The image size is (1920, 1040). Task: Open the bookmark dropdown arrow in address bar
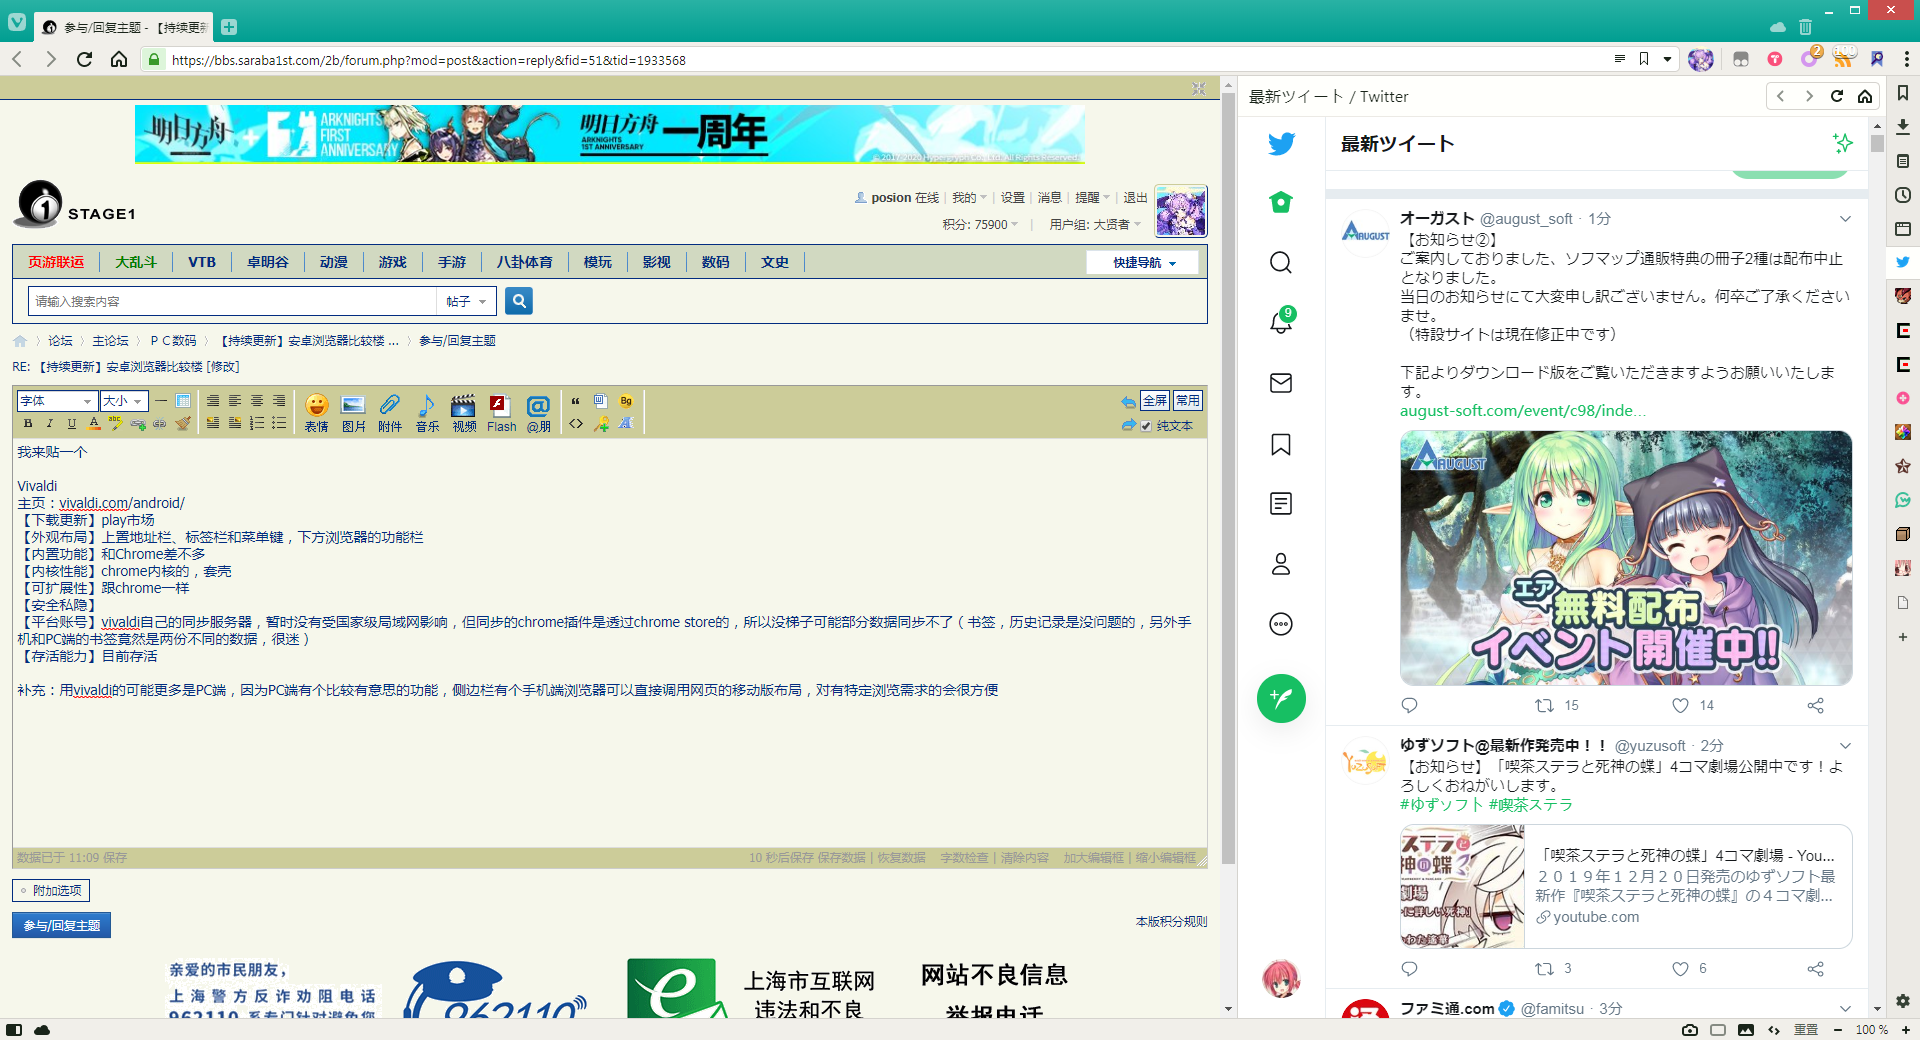tap(1667, 60)
